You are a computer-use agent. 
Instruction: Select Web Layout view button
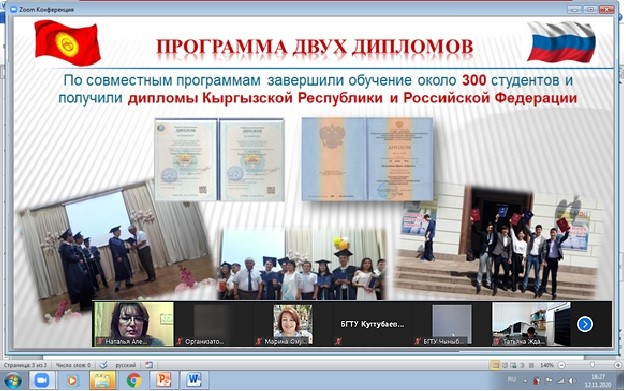[x=514, y=365]
